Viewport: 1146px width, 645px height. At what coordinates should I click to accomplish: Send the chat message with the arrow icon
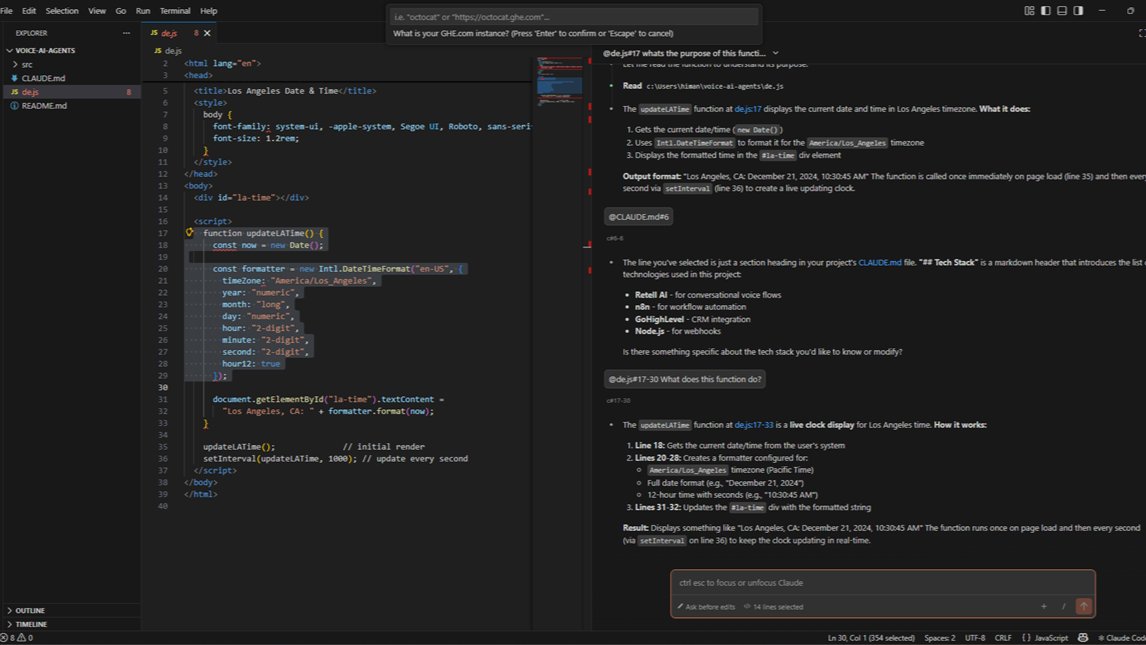[1084, 606]
